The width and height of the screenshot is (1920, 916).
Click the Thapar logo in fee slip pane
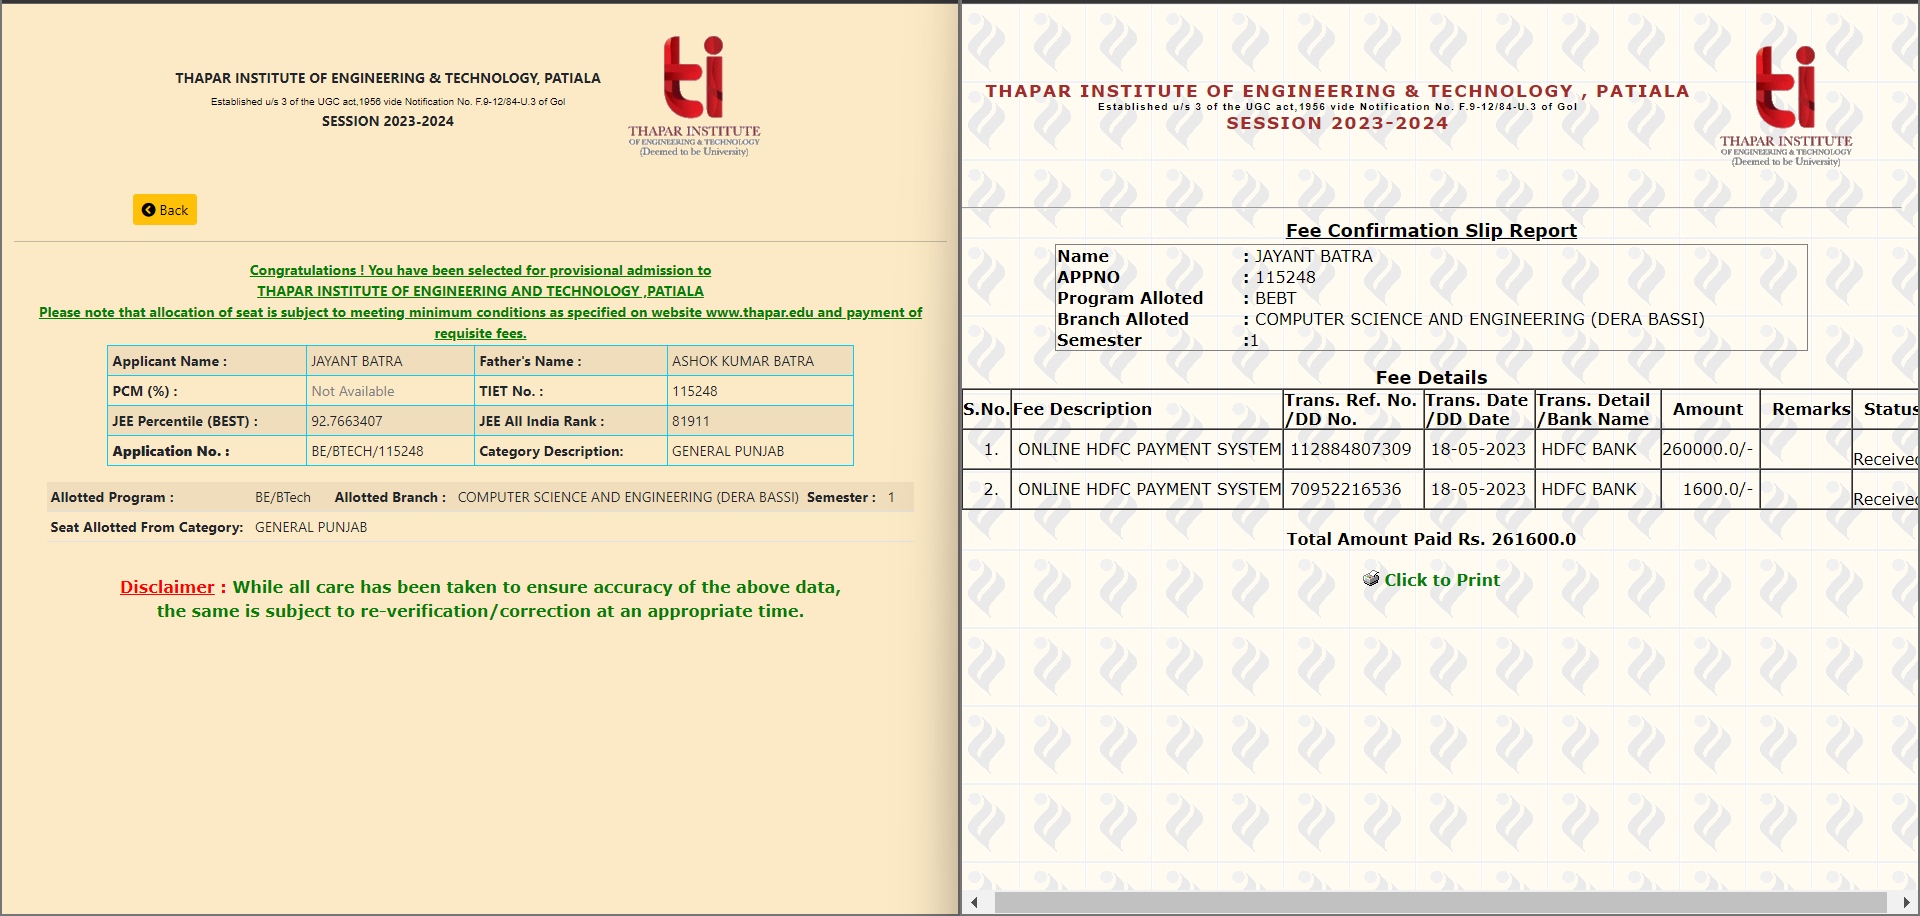point(1786,106)
